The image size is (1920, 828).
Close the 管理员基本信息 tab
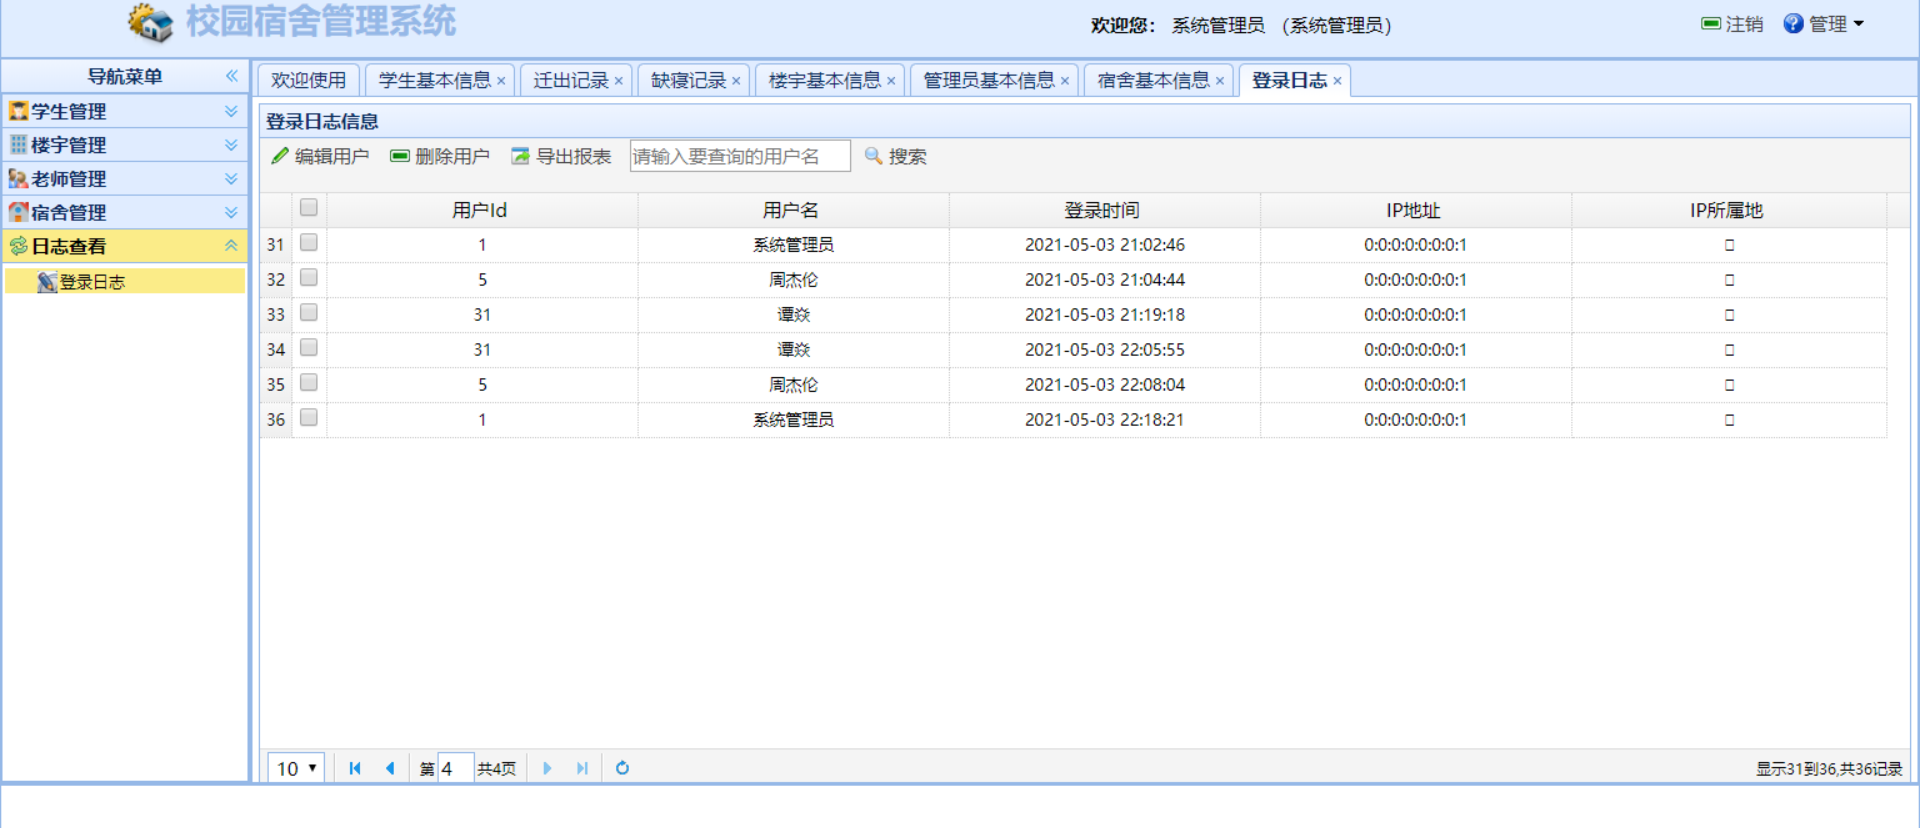tap(1065, 81)
